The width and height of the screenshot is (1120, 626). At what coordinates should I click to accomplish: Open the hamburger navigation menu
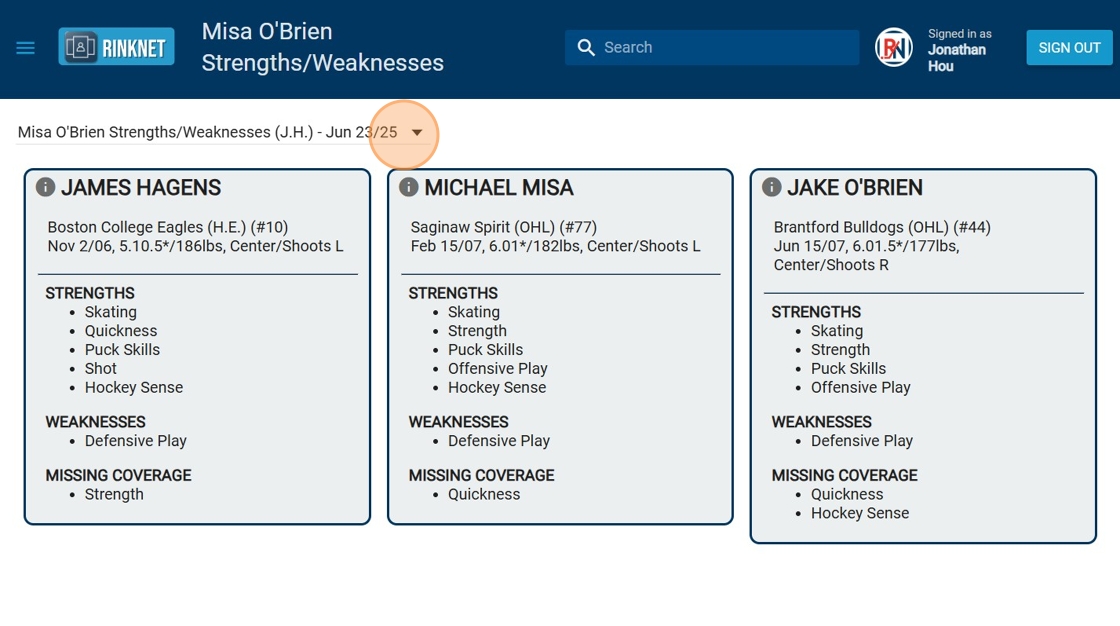tap(26, 47)
